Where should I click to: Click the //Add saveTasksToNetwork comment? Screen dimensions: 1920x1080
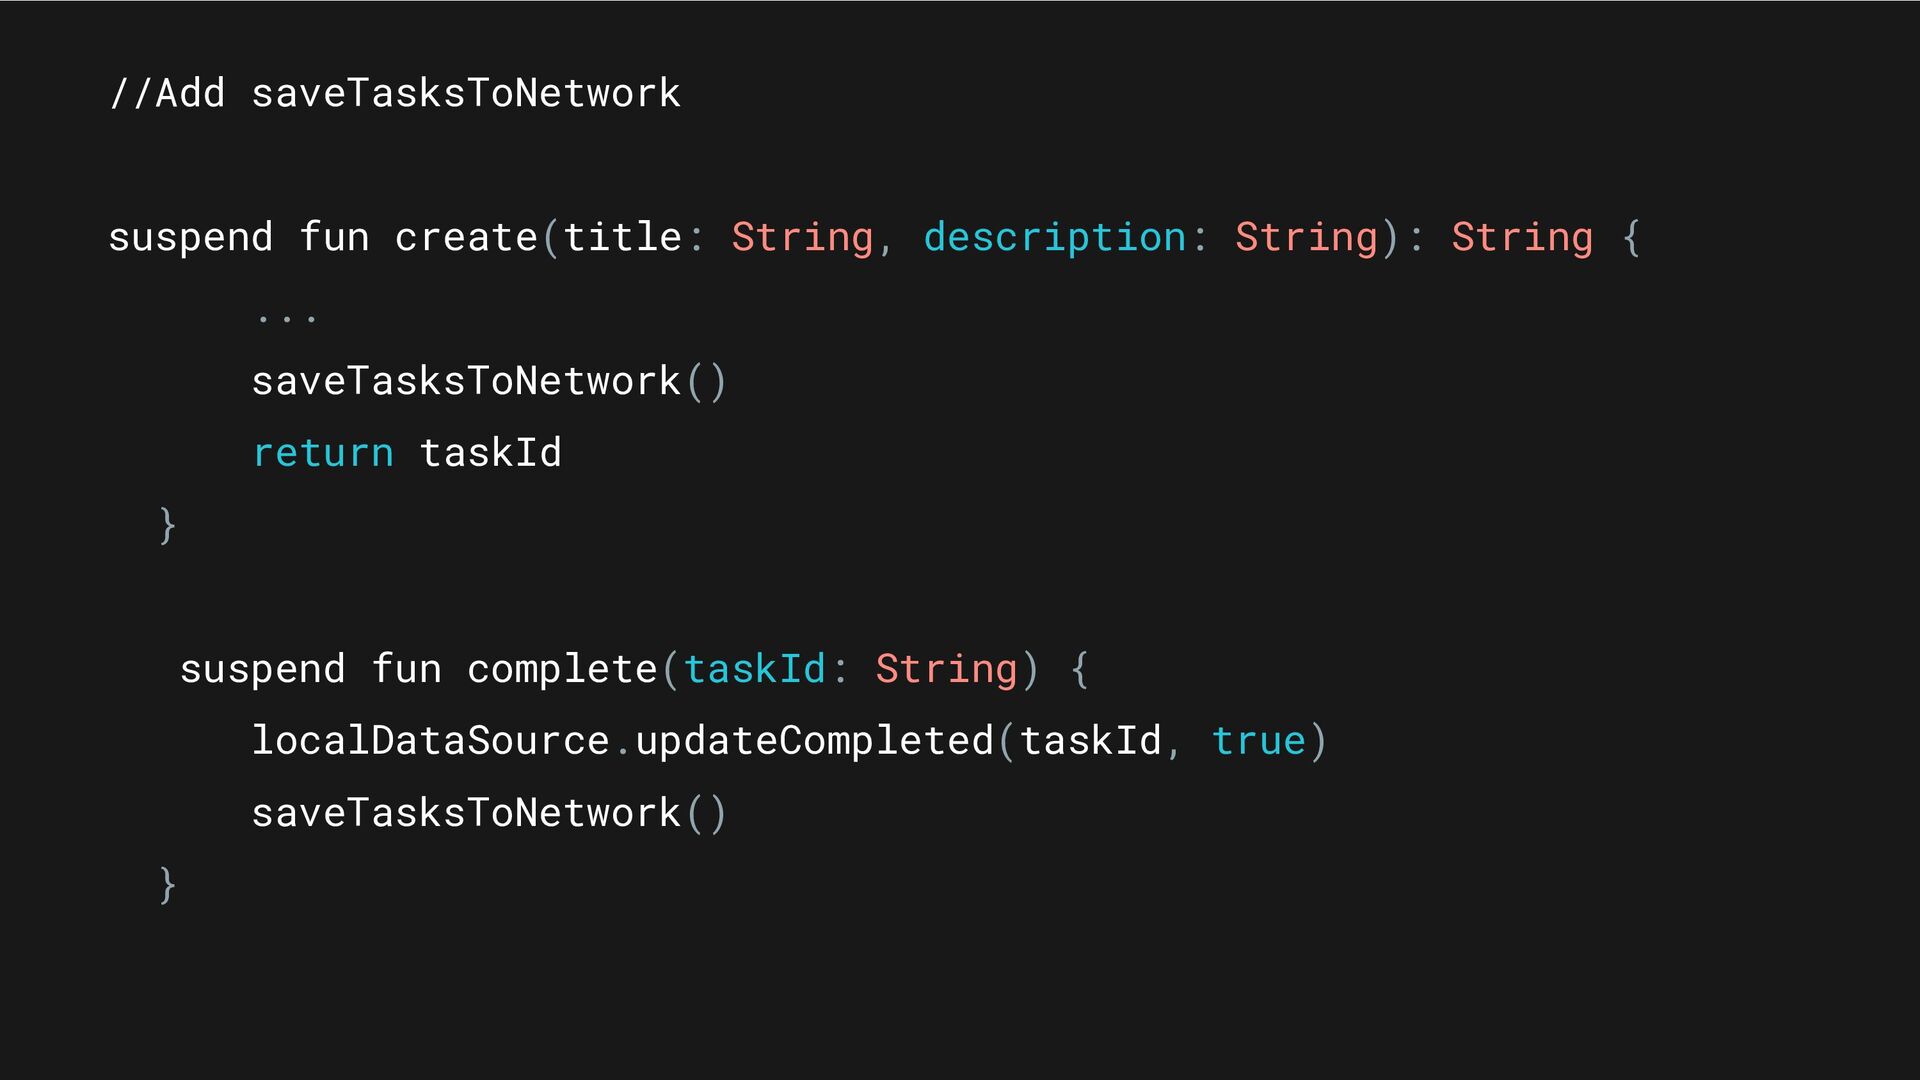tap(395, 93)
